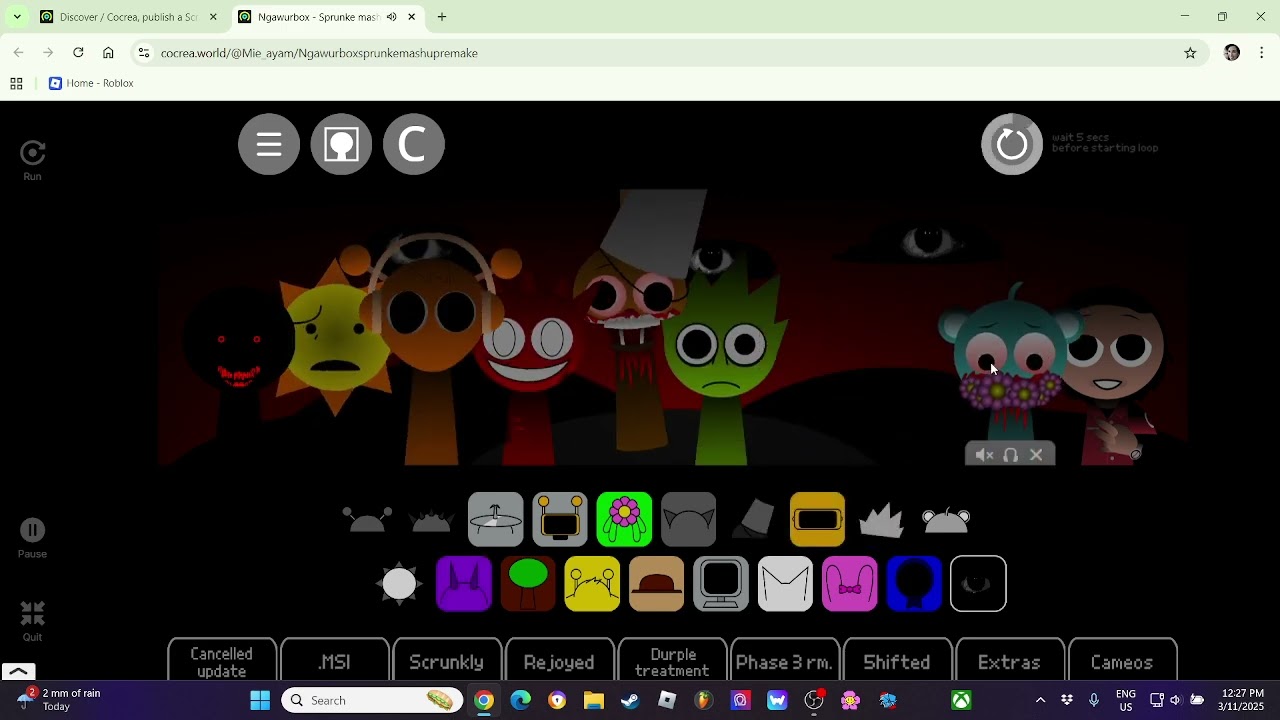
Task: Select the pink bunny bow icon
Action: point(850,583)
